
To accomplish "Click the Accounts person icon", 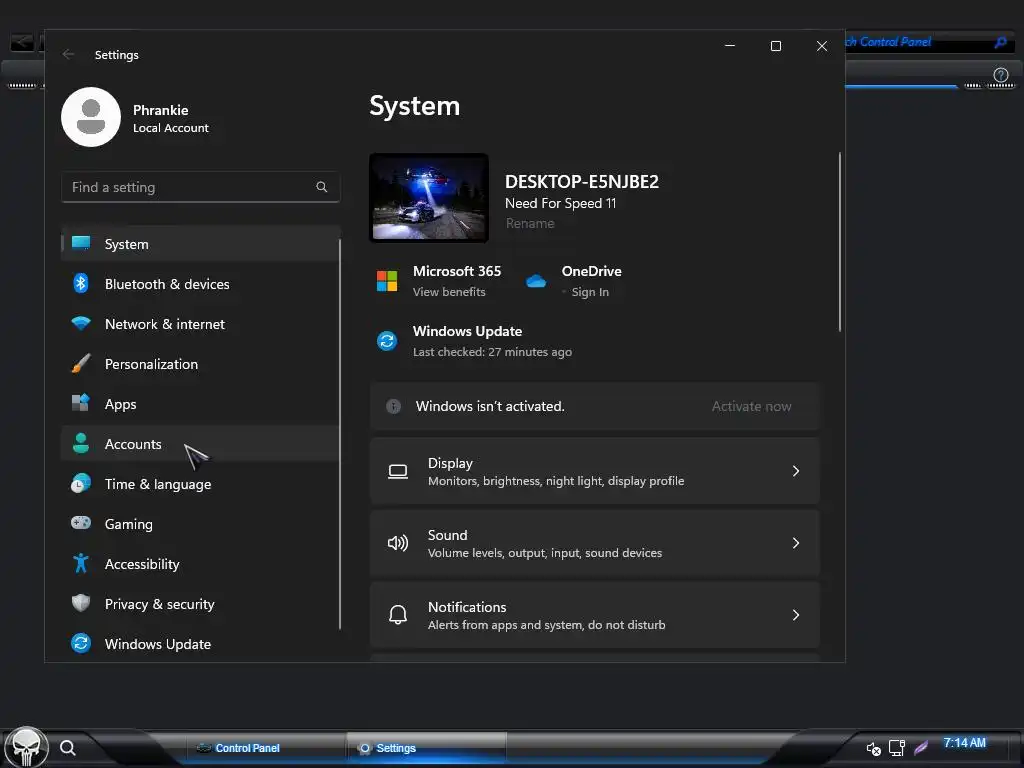I will tap(81, 443).
